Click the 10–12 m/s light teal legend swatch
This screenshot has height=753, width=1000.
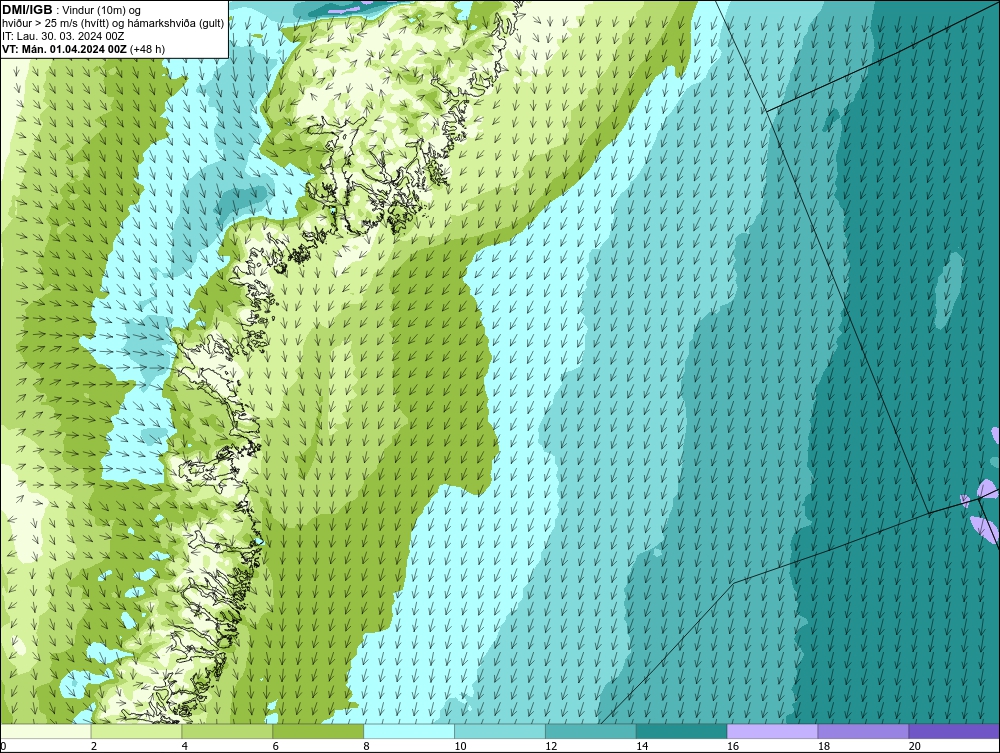pos(500,731)
